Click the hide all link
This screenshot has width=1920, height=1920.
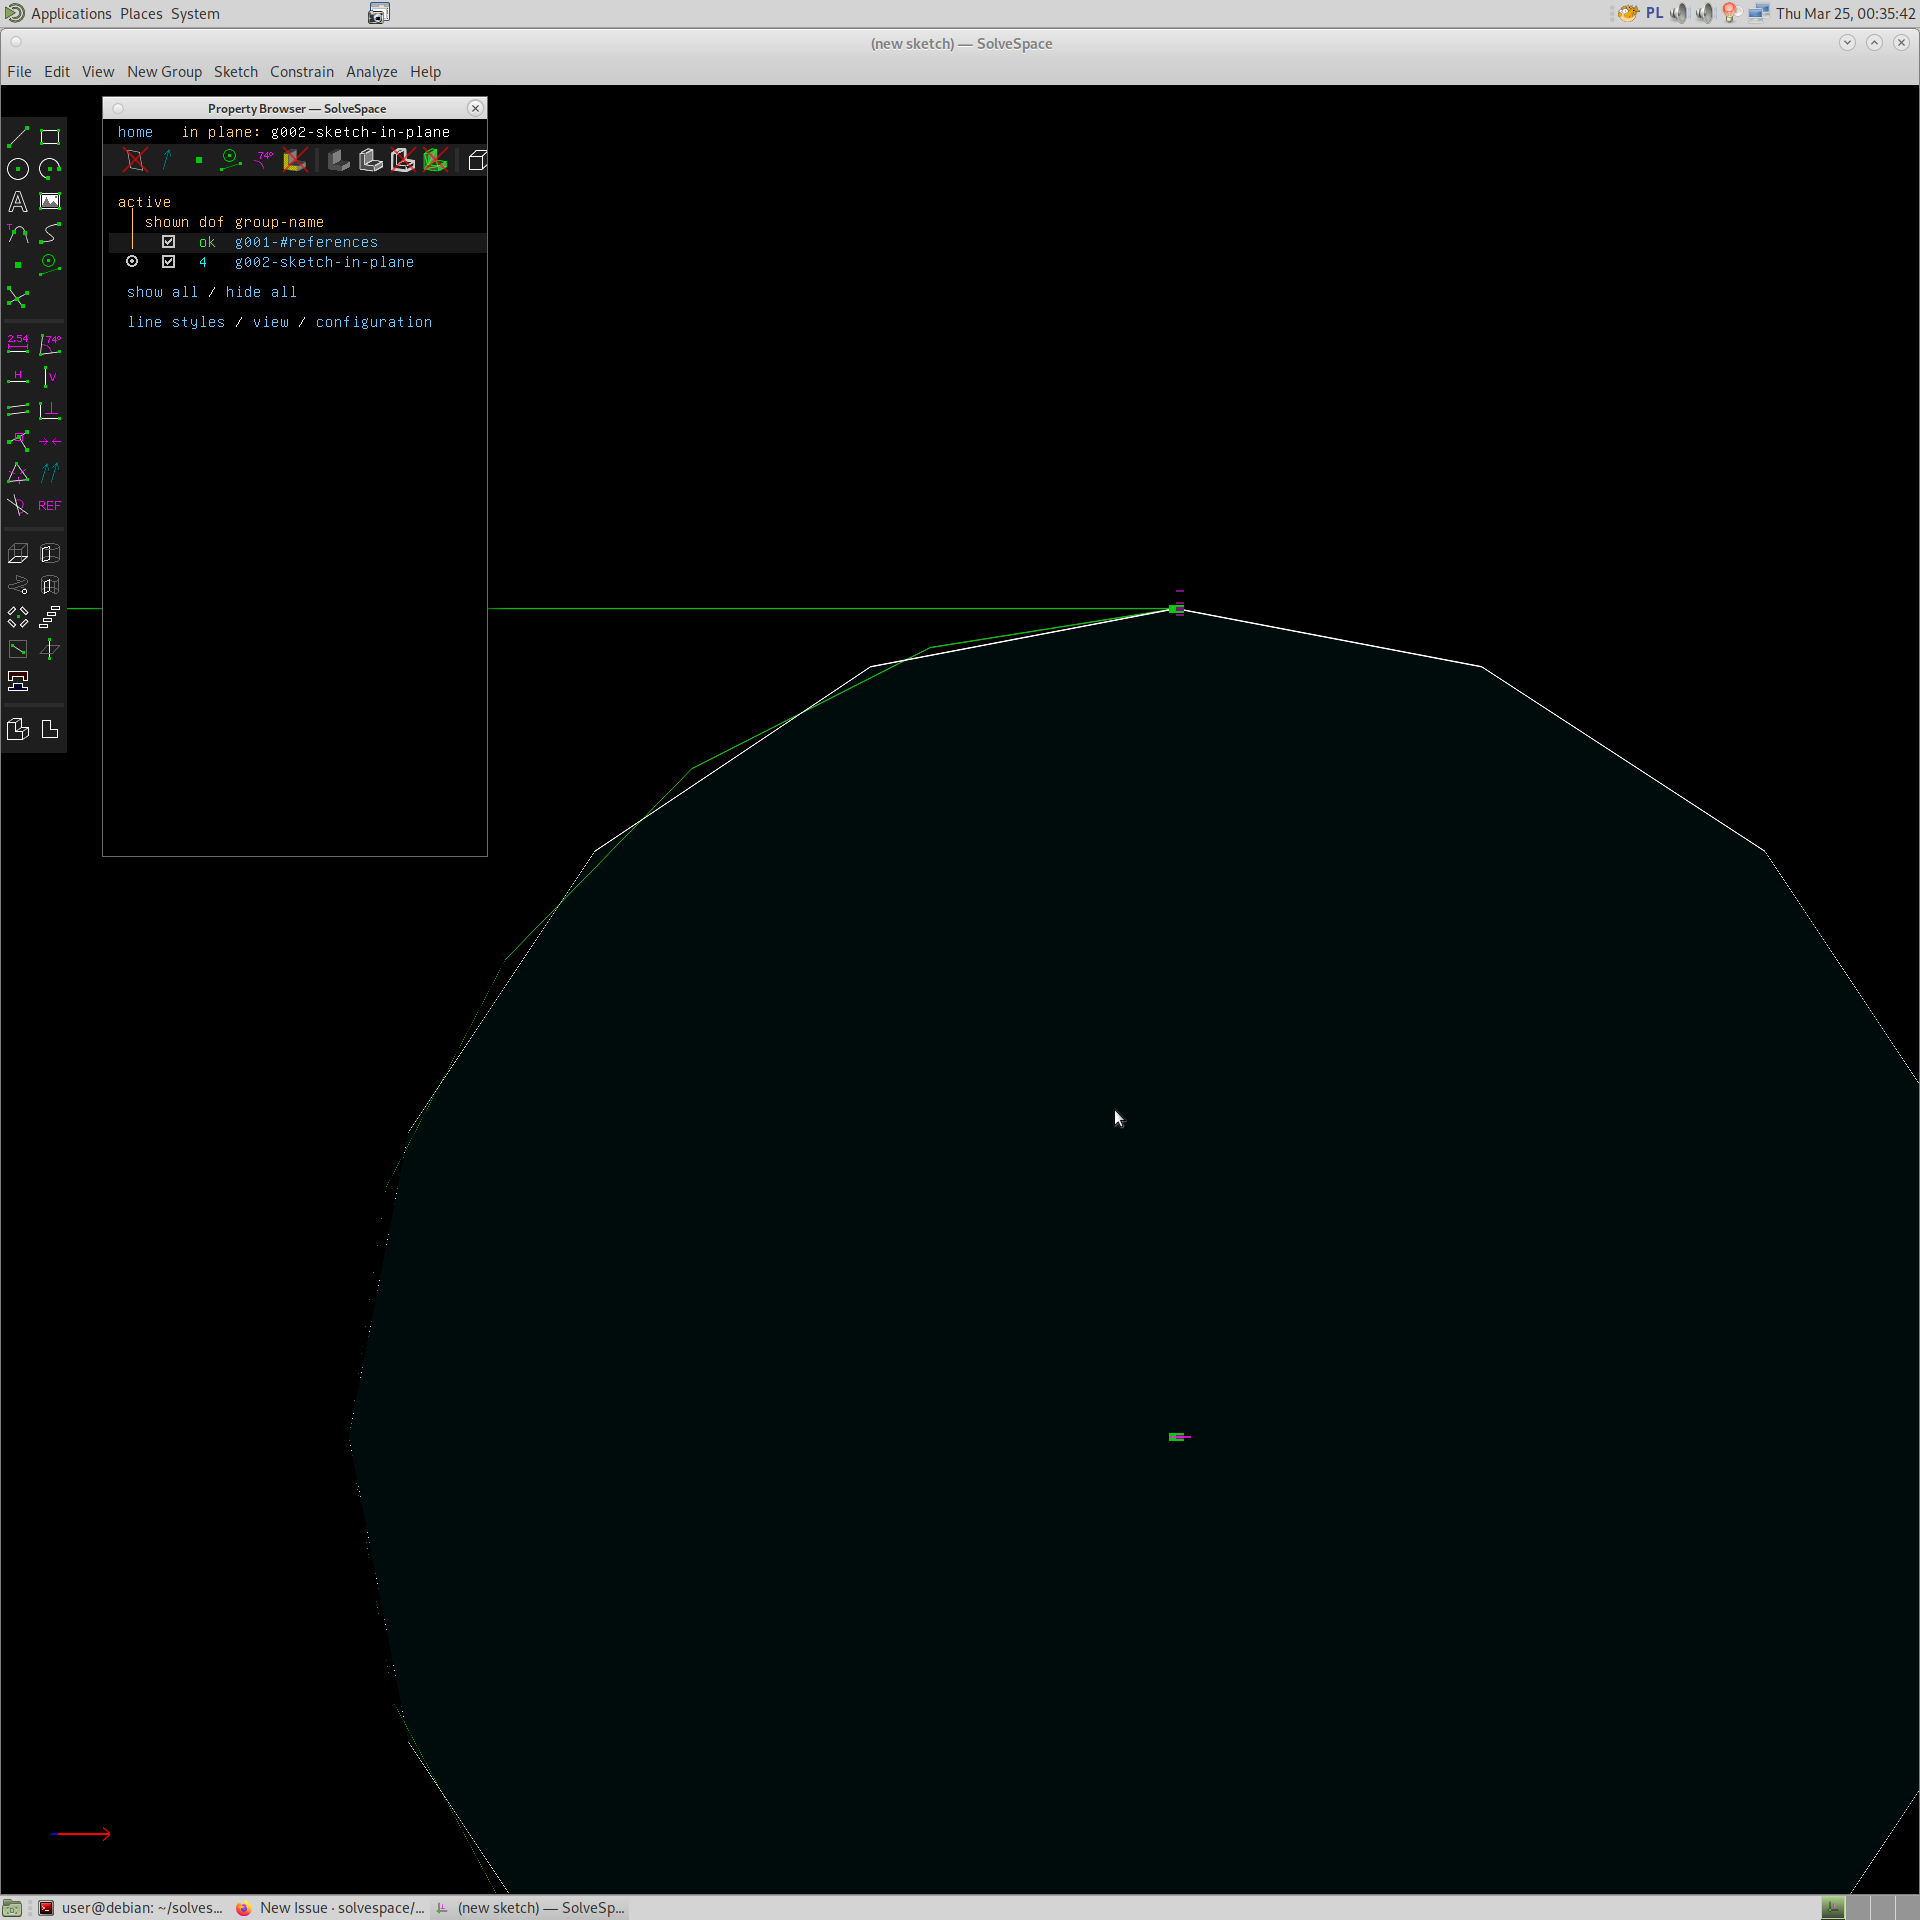(x=261, y=292)
